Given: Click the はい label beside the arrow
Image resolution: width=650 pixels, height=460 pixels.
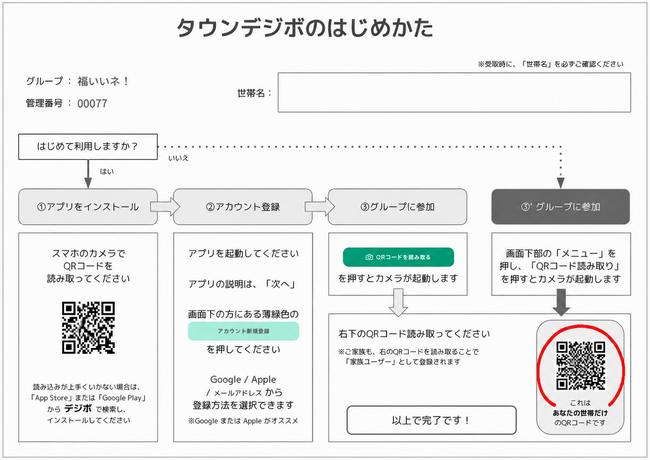Looking at the screenshot, I should click(x=107, y=172).
